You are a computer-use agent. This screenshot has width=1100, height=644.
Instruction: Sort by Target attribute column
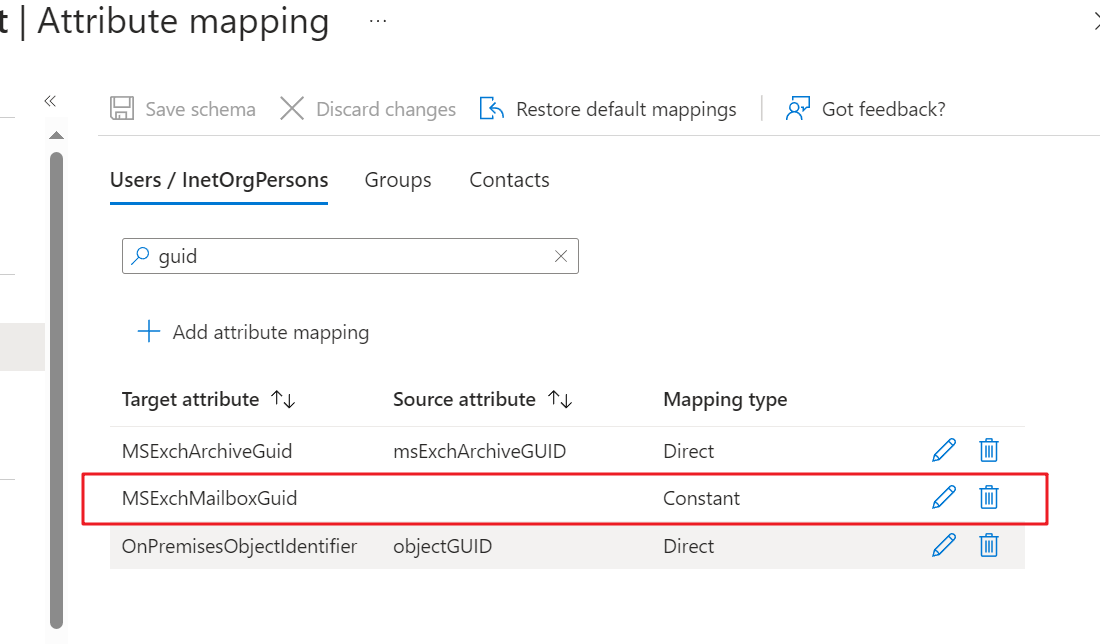coord(280,399)
